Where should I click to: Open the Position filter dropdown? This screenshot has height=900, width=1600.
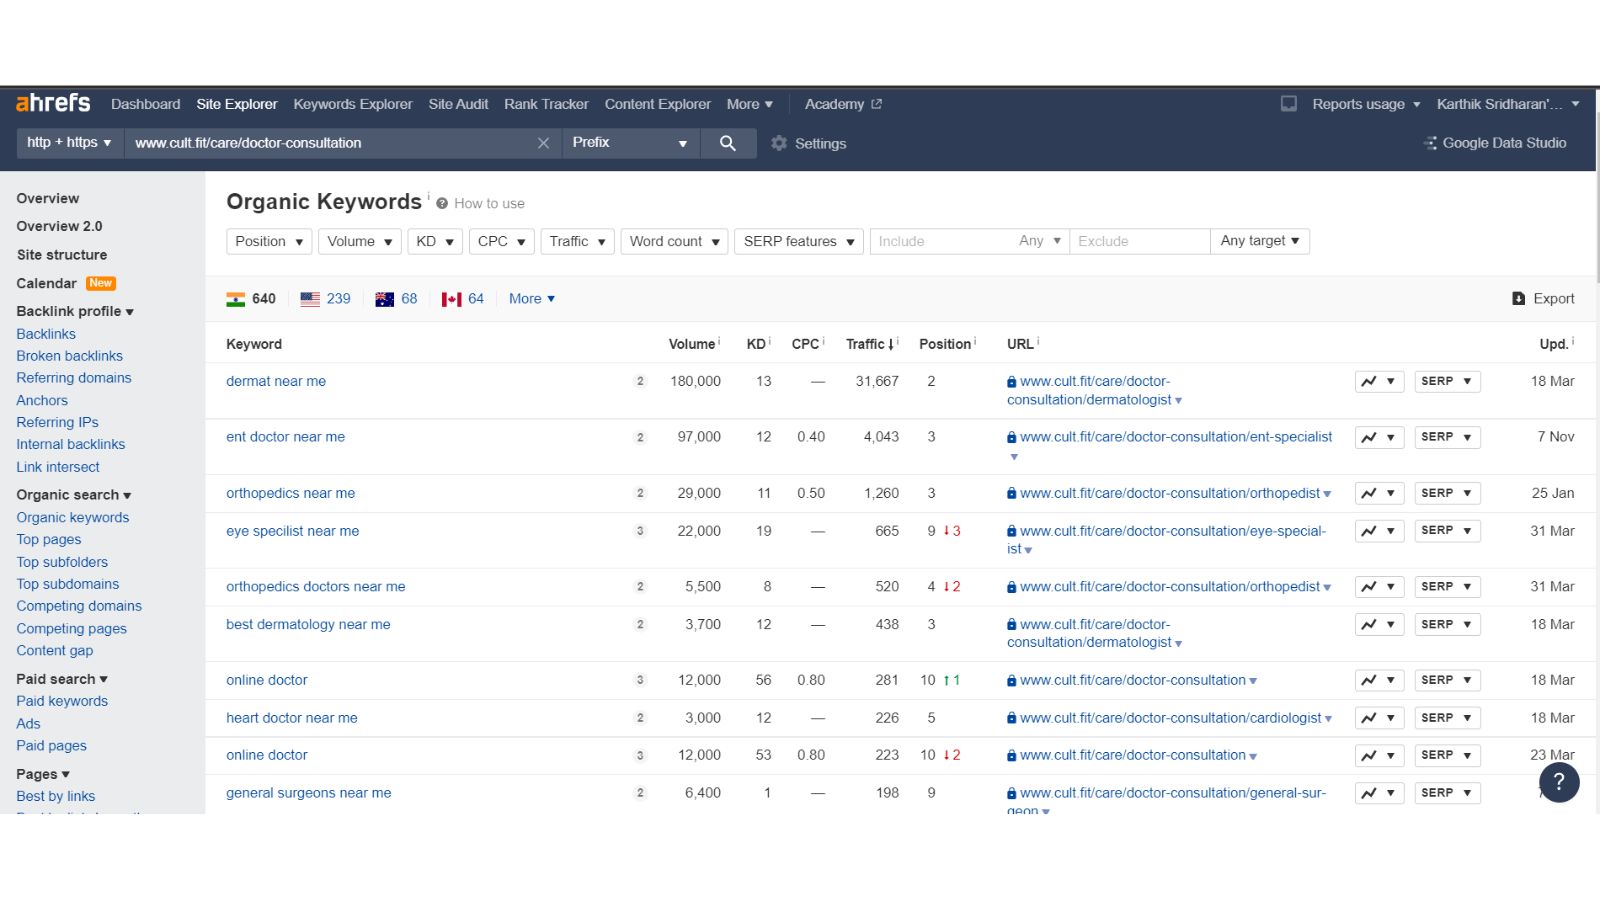pyautogui.click(x=270, y=241)
